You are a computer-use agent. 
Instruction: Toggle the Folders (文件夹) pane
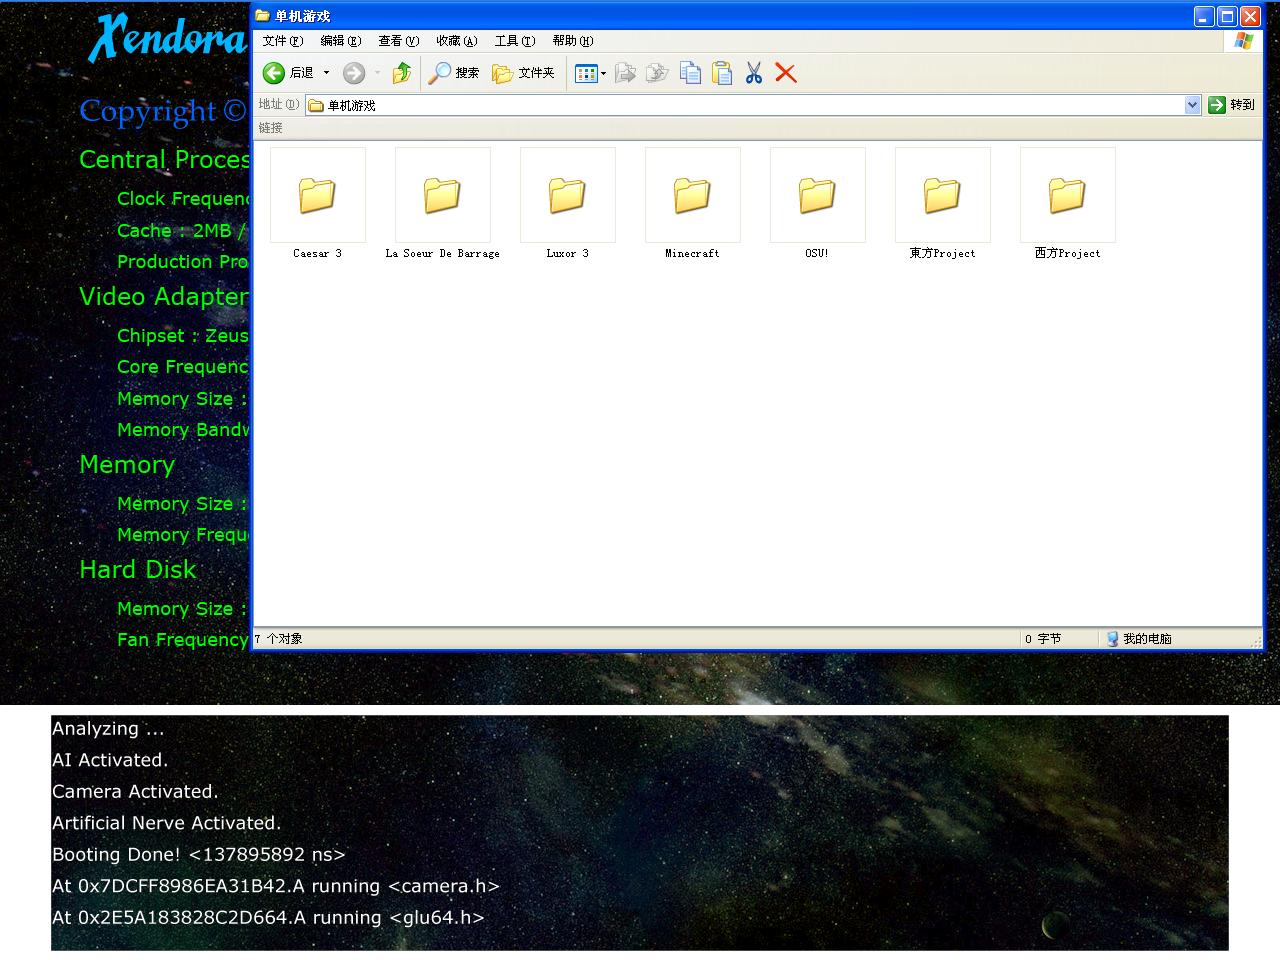pyautogui.click(x=523, y=73)
